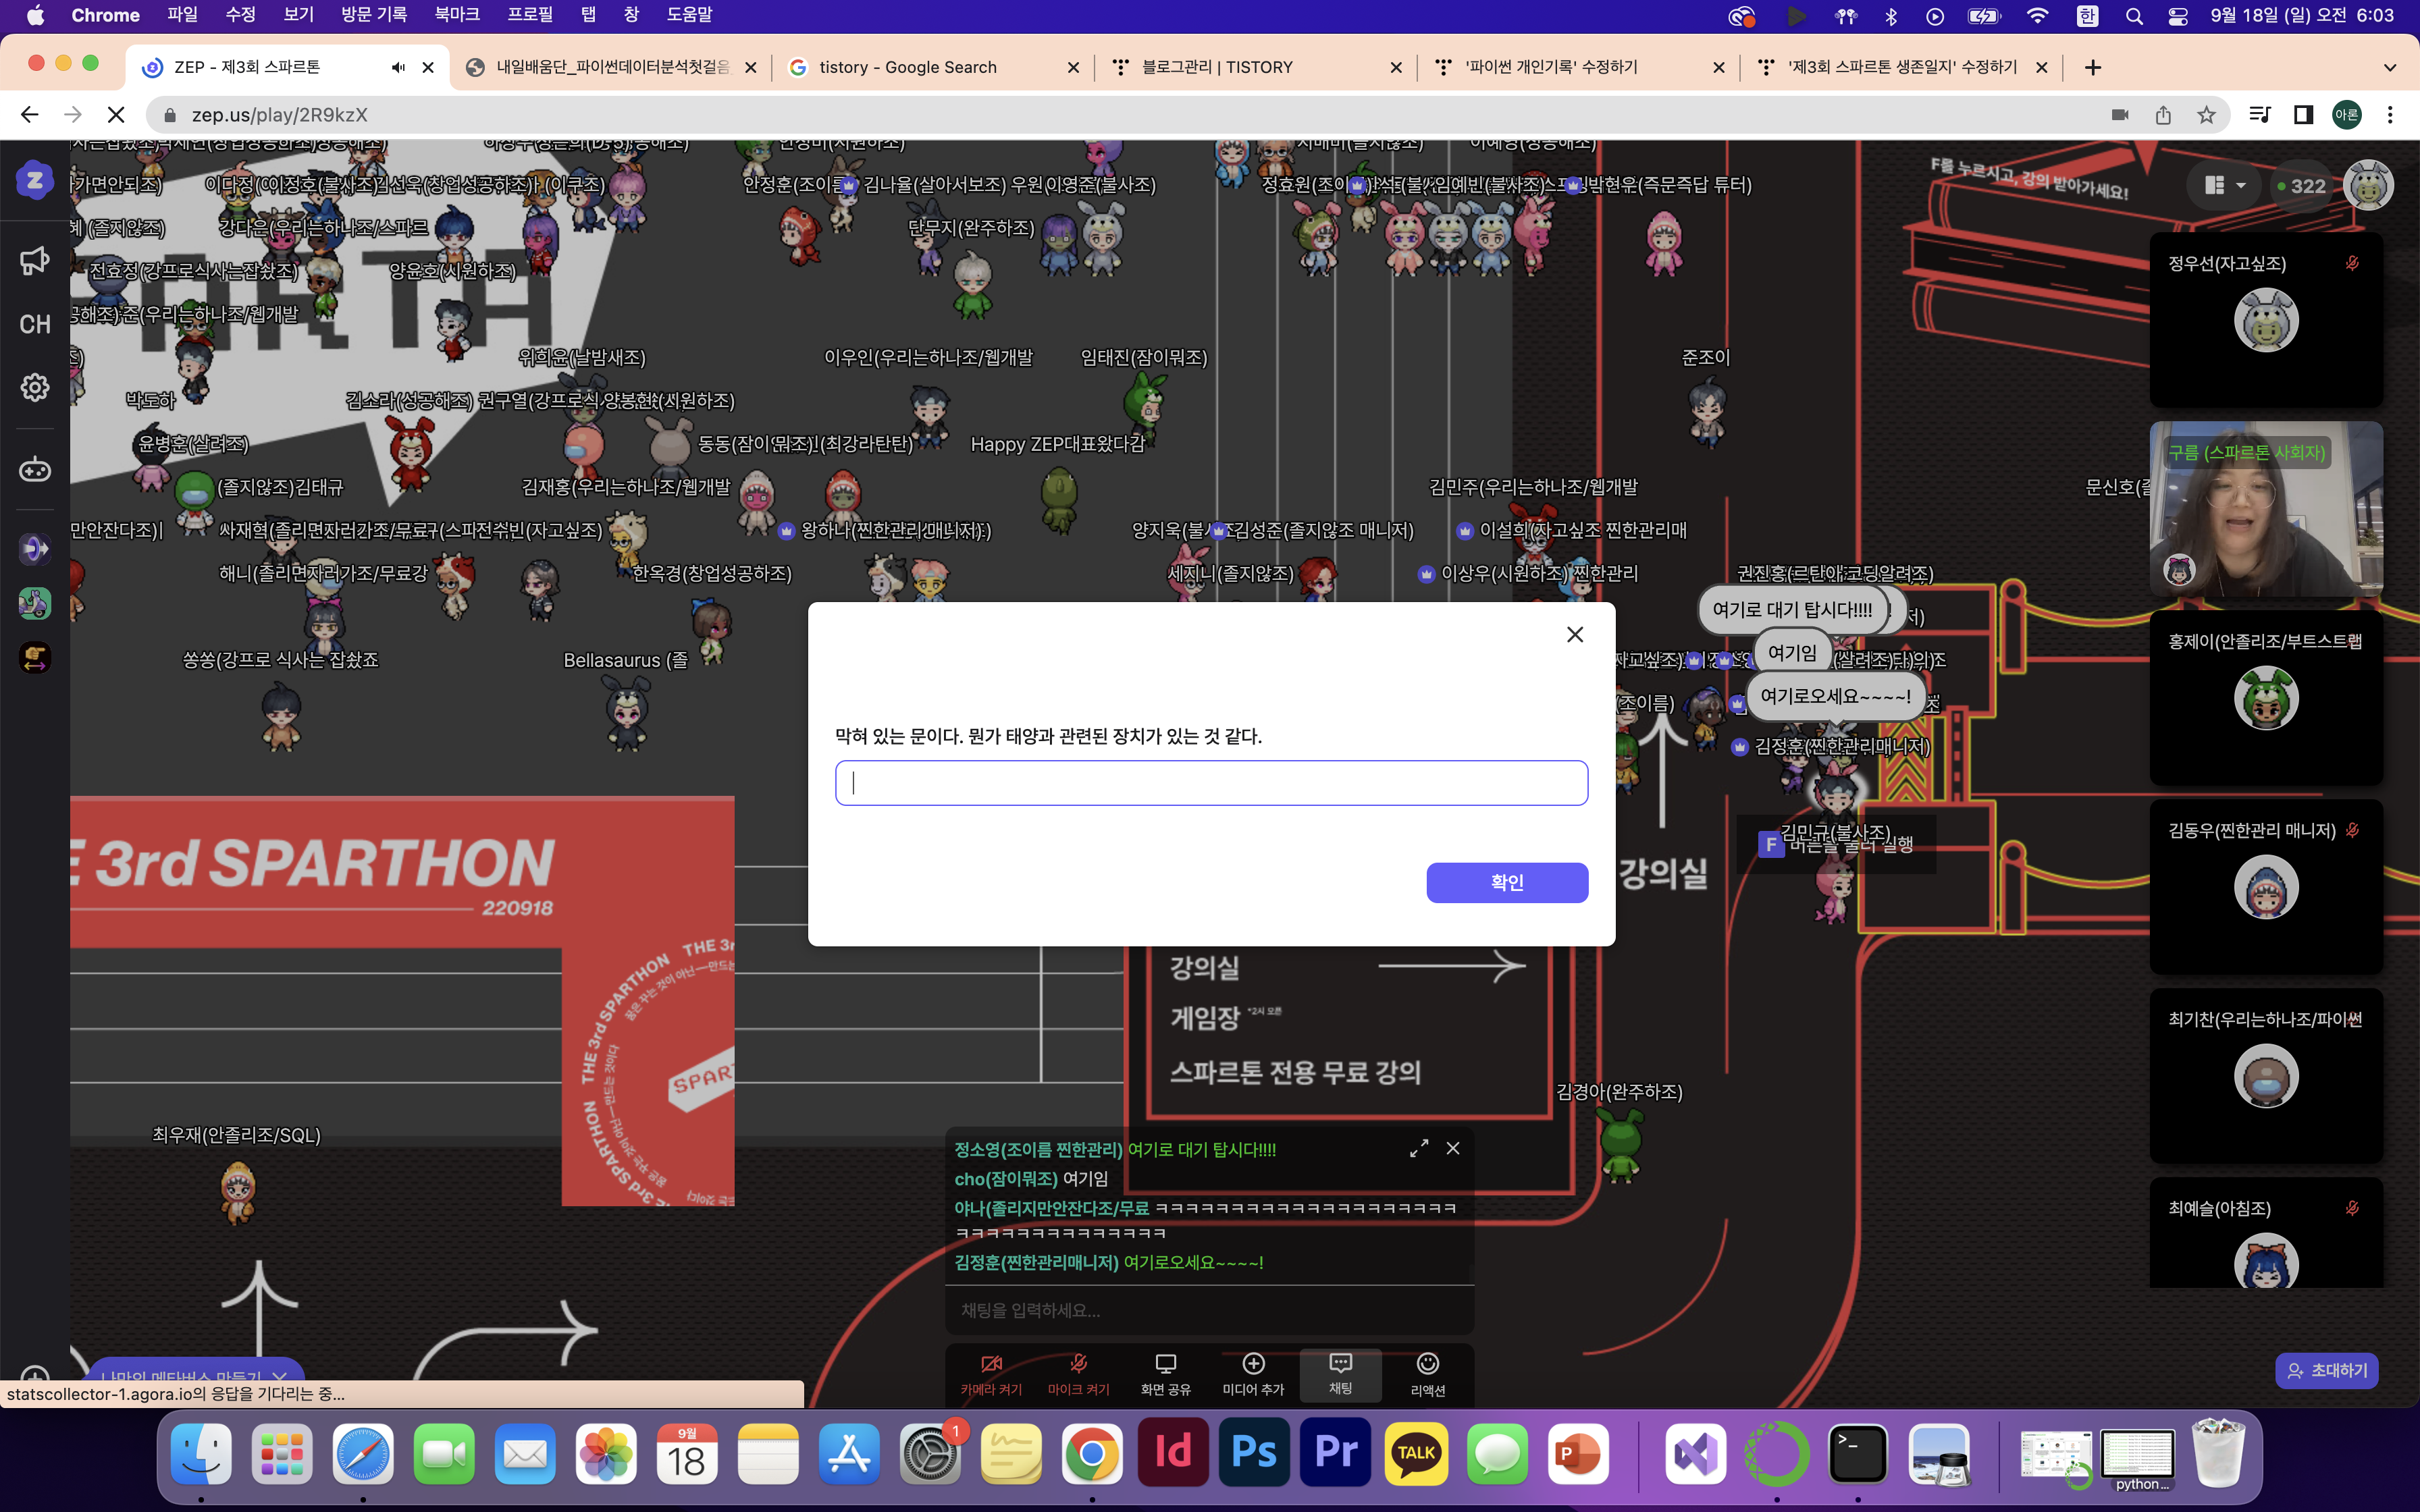2420x1512 pixels.
Task: Click the ZEP announcement megaphone sidebar icon
Action: [x=34, y=260]
